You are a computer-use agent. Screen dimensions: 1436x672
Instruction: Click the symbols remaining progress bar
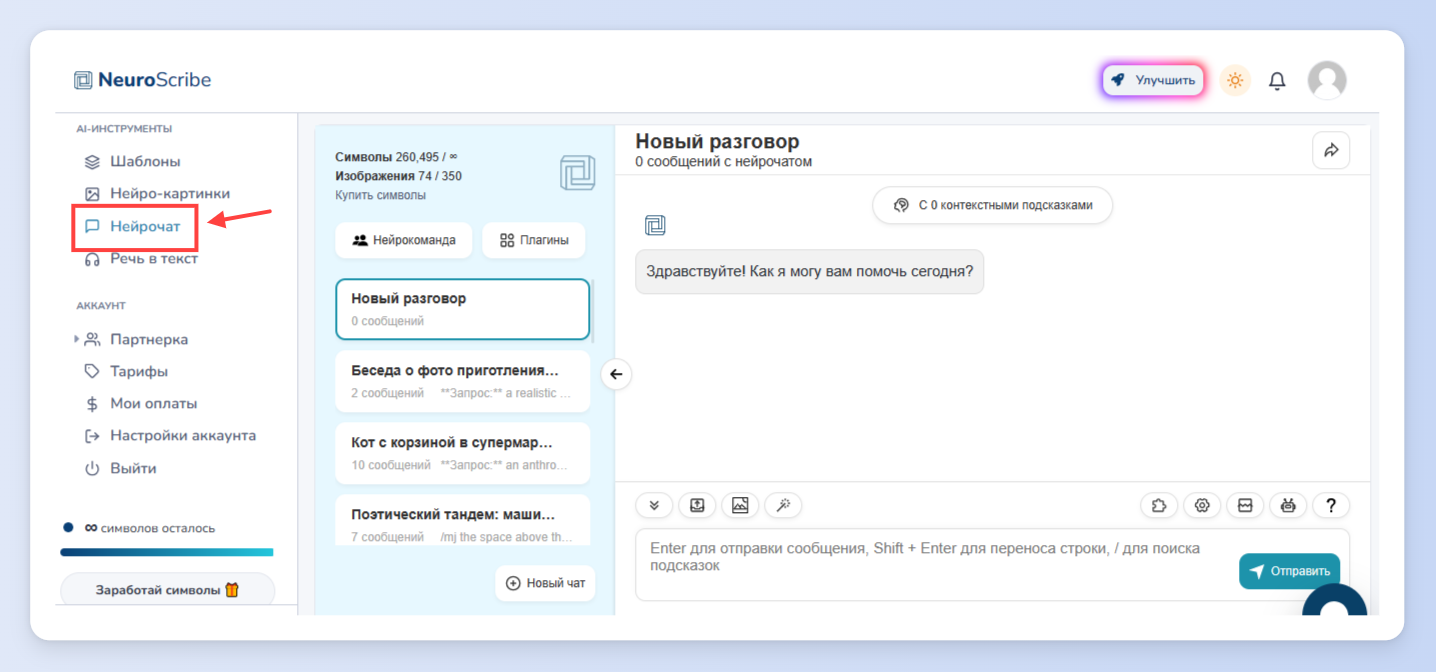pos(166,552)
